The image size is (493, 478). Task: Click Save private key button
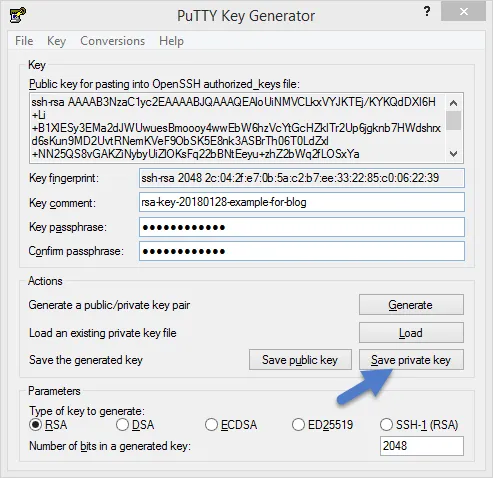(x=411, y=360)
